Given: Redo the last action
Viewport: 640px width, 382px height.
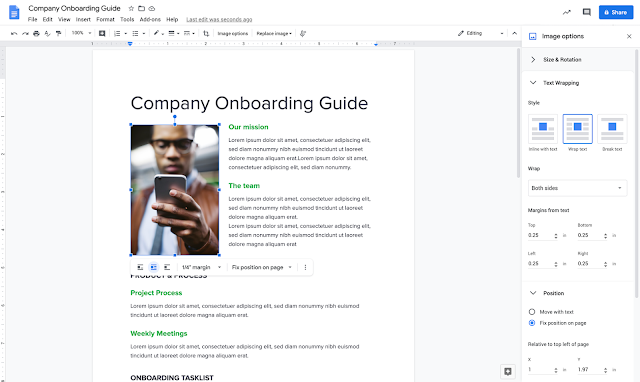Looking at the screenshot, I should click(25, 33).
